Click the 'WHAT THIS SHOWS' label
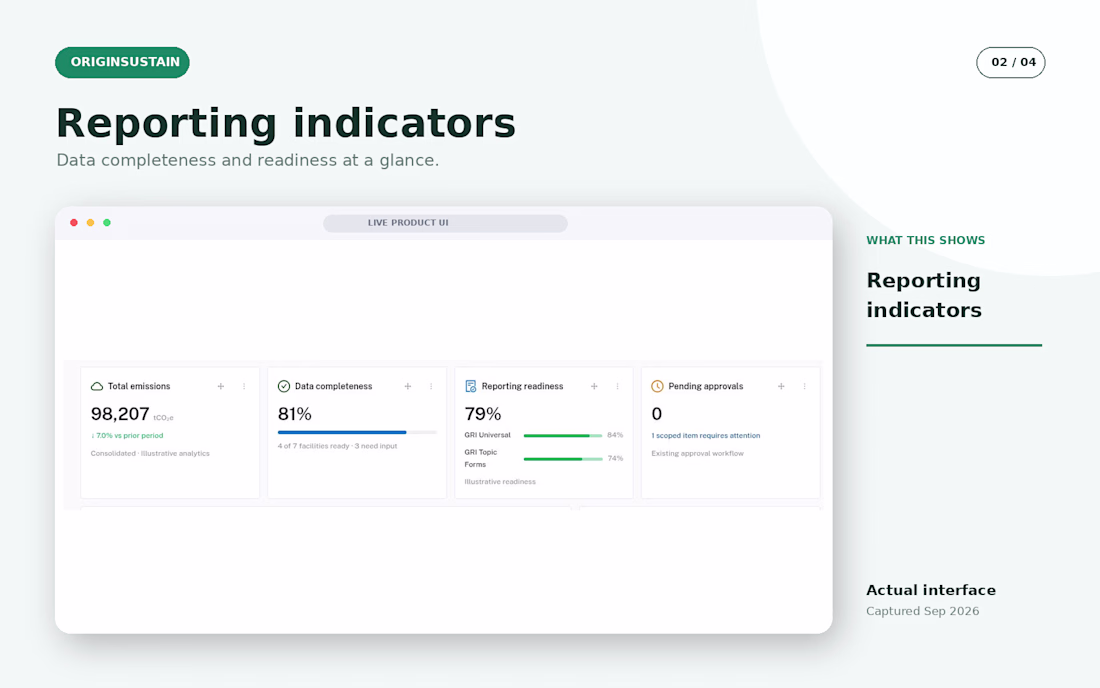 coord(925,241)
